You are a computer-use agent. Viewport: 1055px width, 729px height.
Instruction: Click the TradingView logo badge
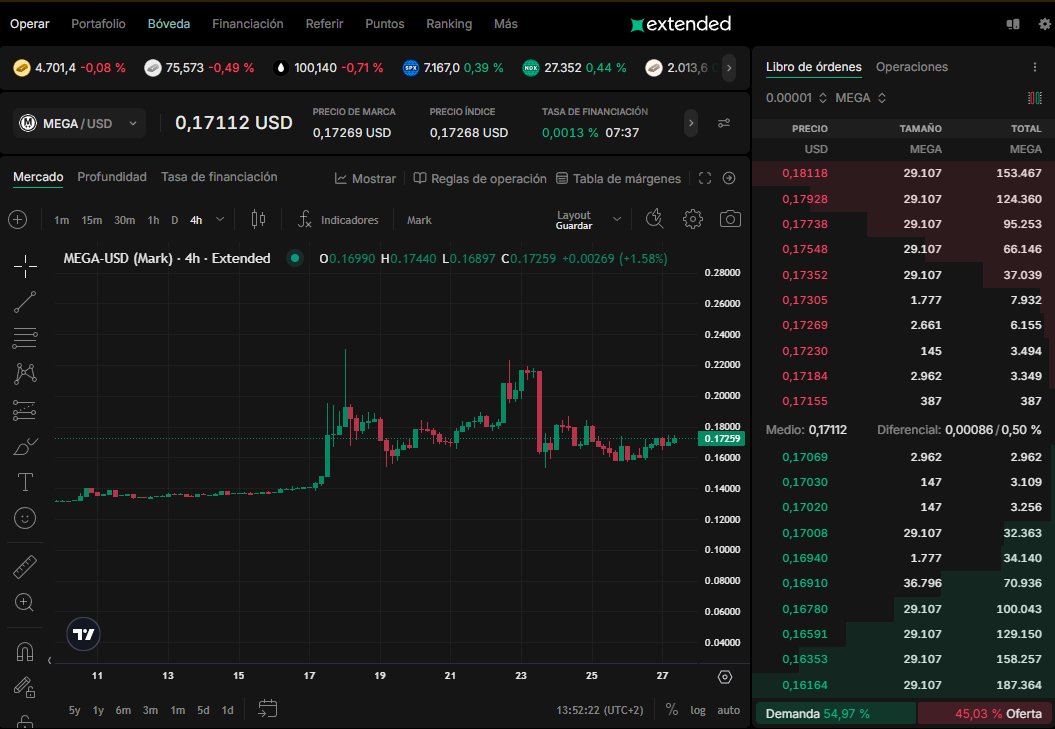click(83, 634)
